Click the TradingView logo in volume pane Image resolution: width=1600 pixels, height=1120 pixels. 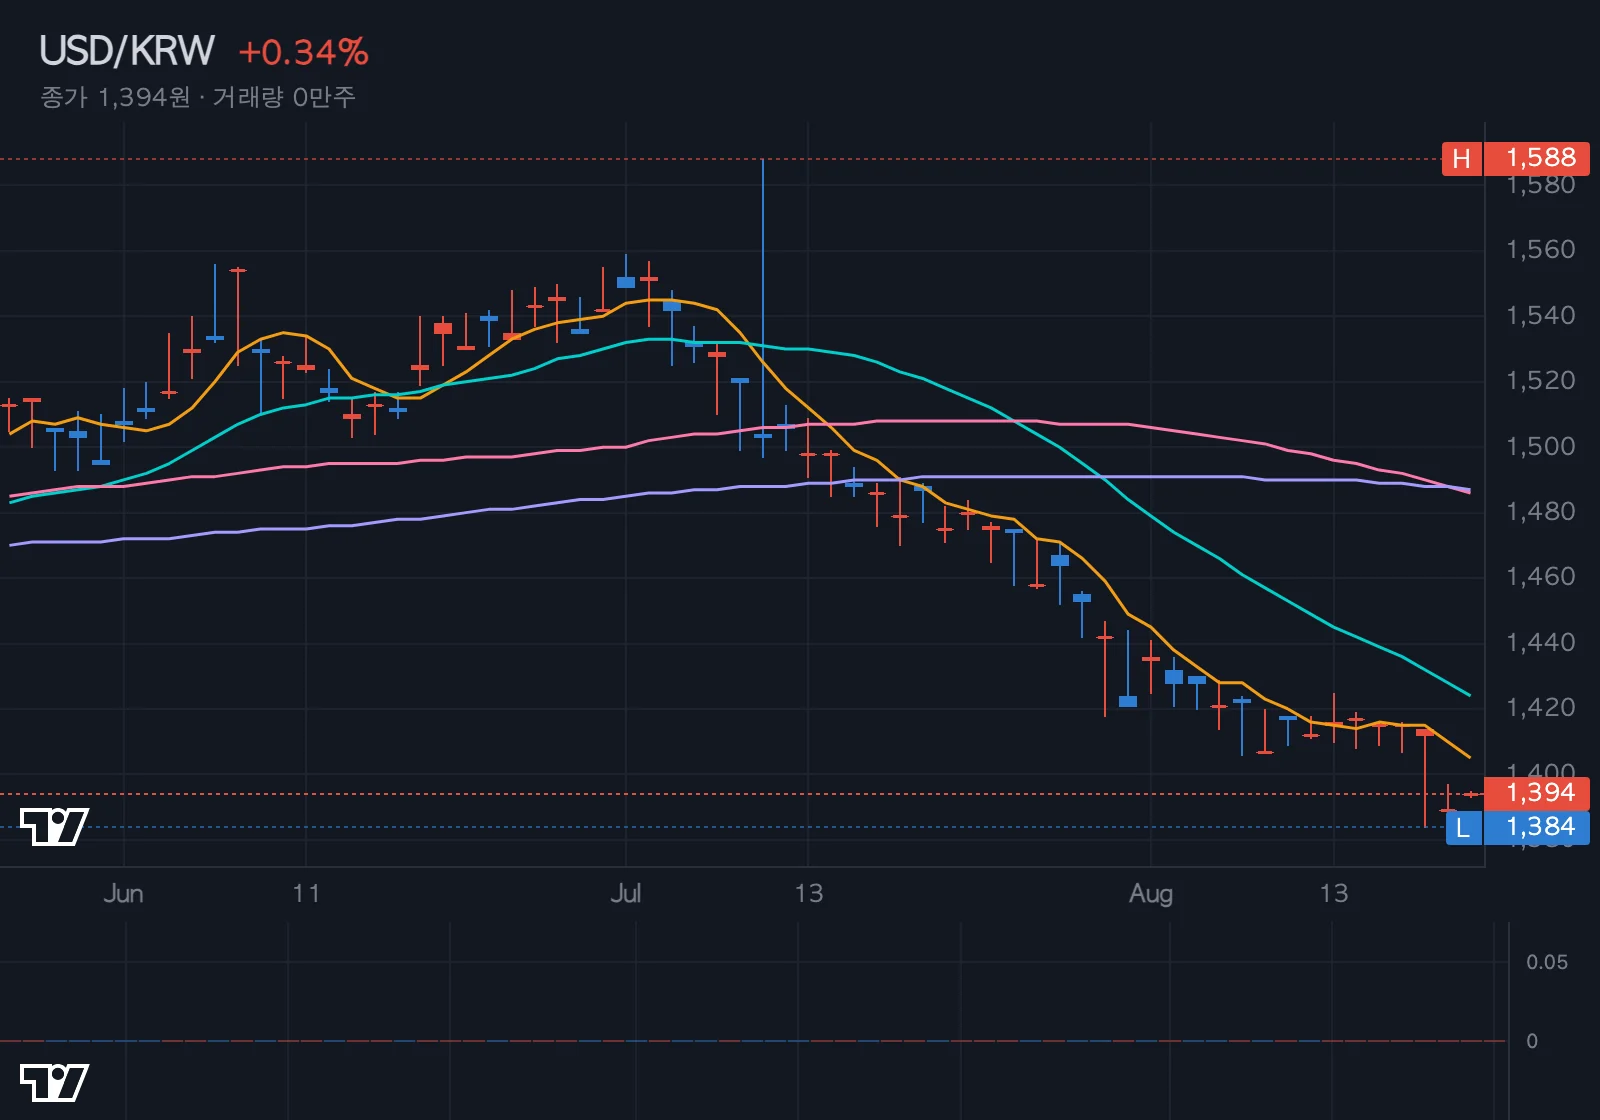coord(54,1082)
